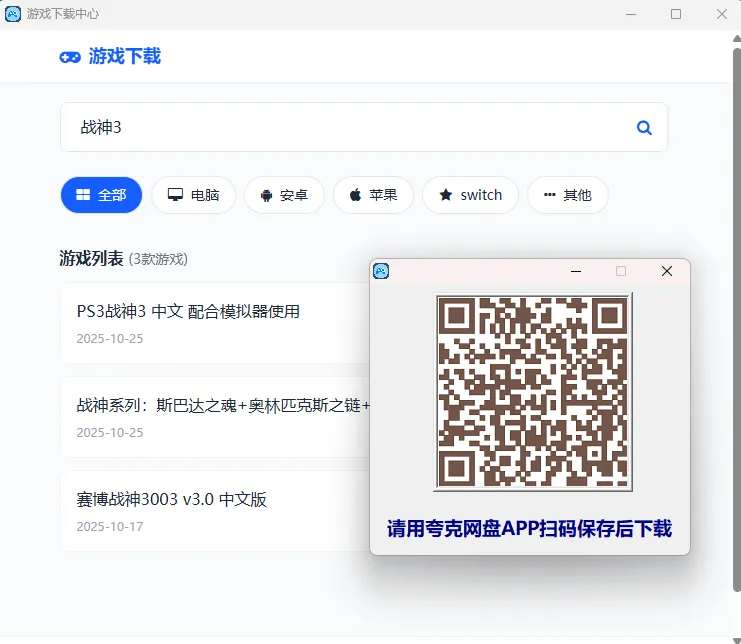Open PS3战神3 中文 配合模拟器使用 entry
Screen dimensions: 741x644
pyautogui.click(x=215, y=323)
